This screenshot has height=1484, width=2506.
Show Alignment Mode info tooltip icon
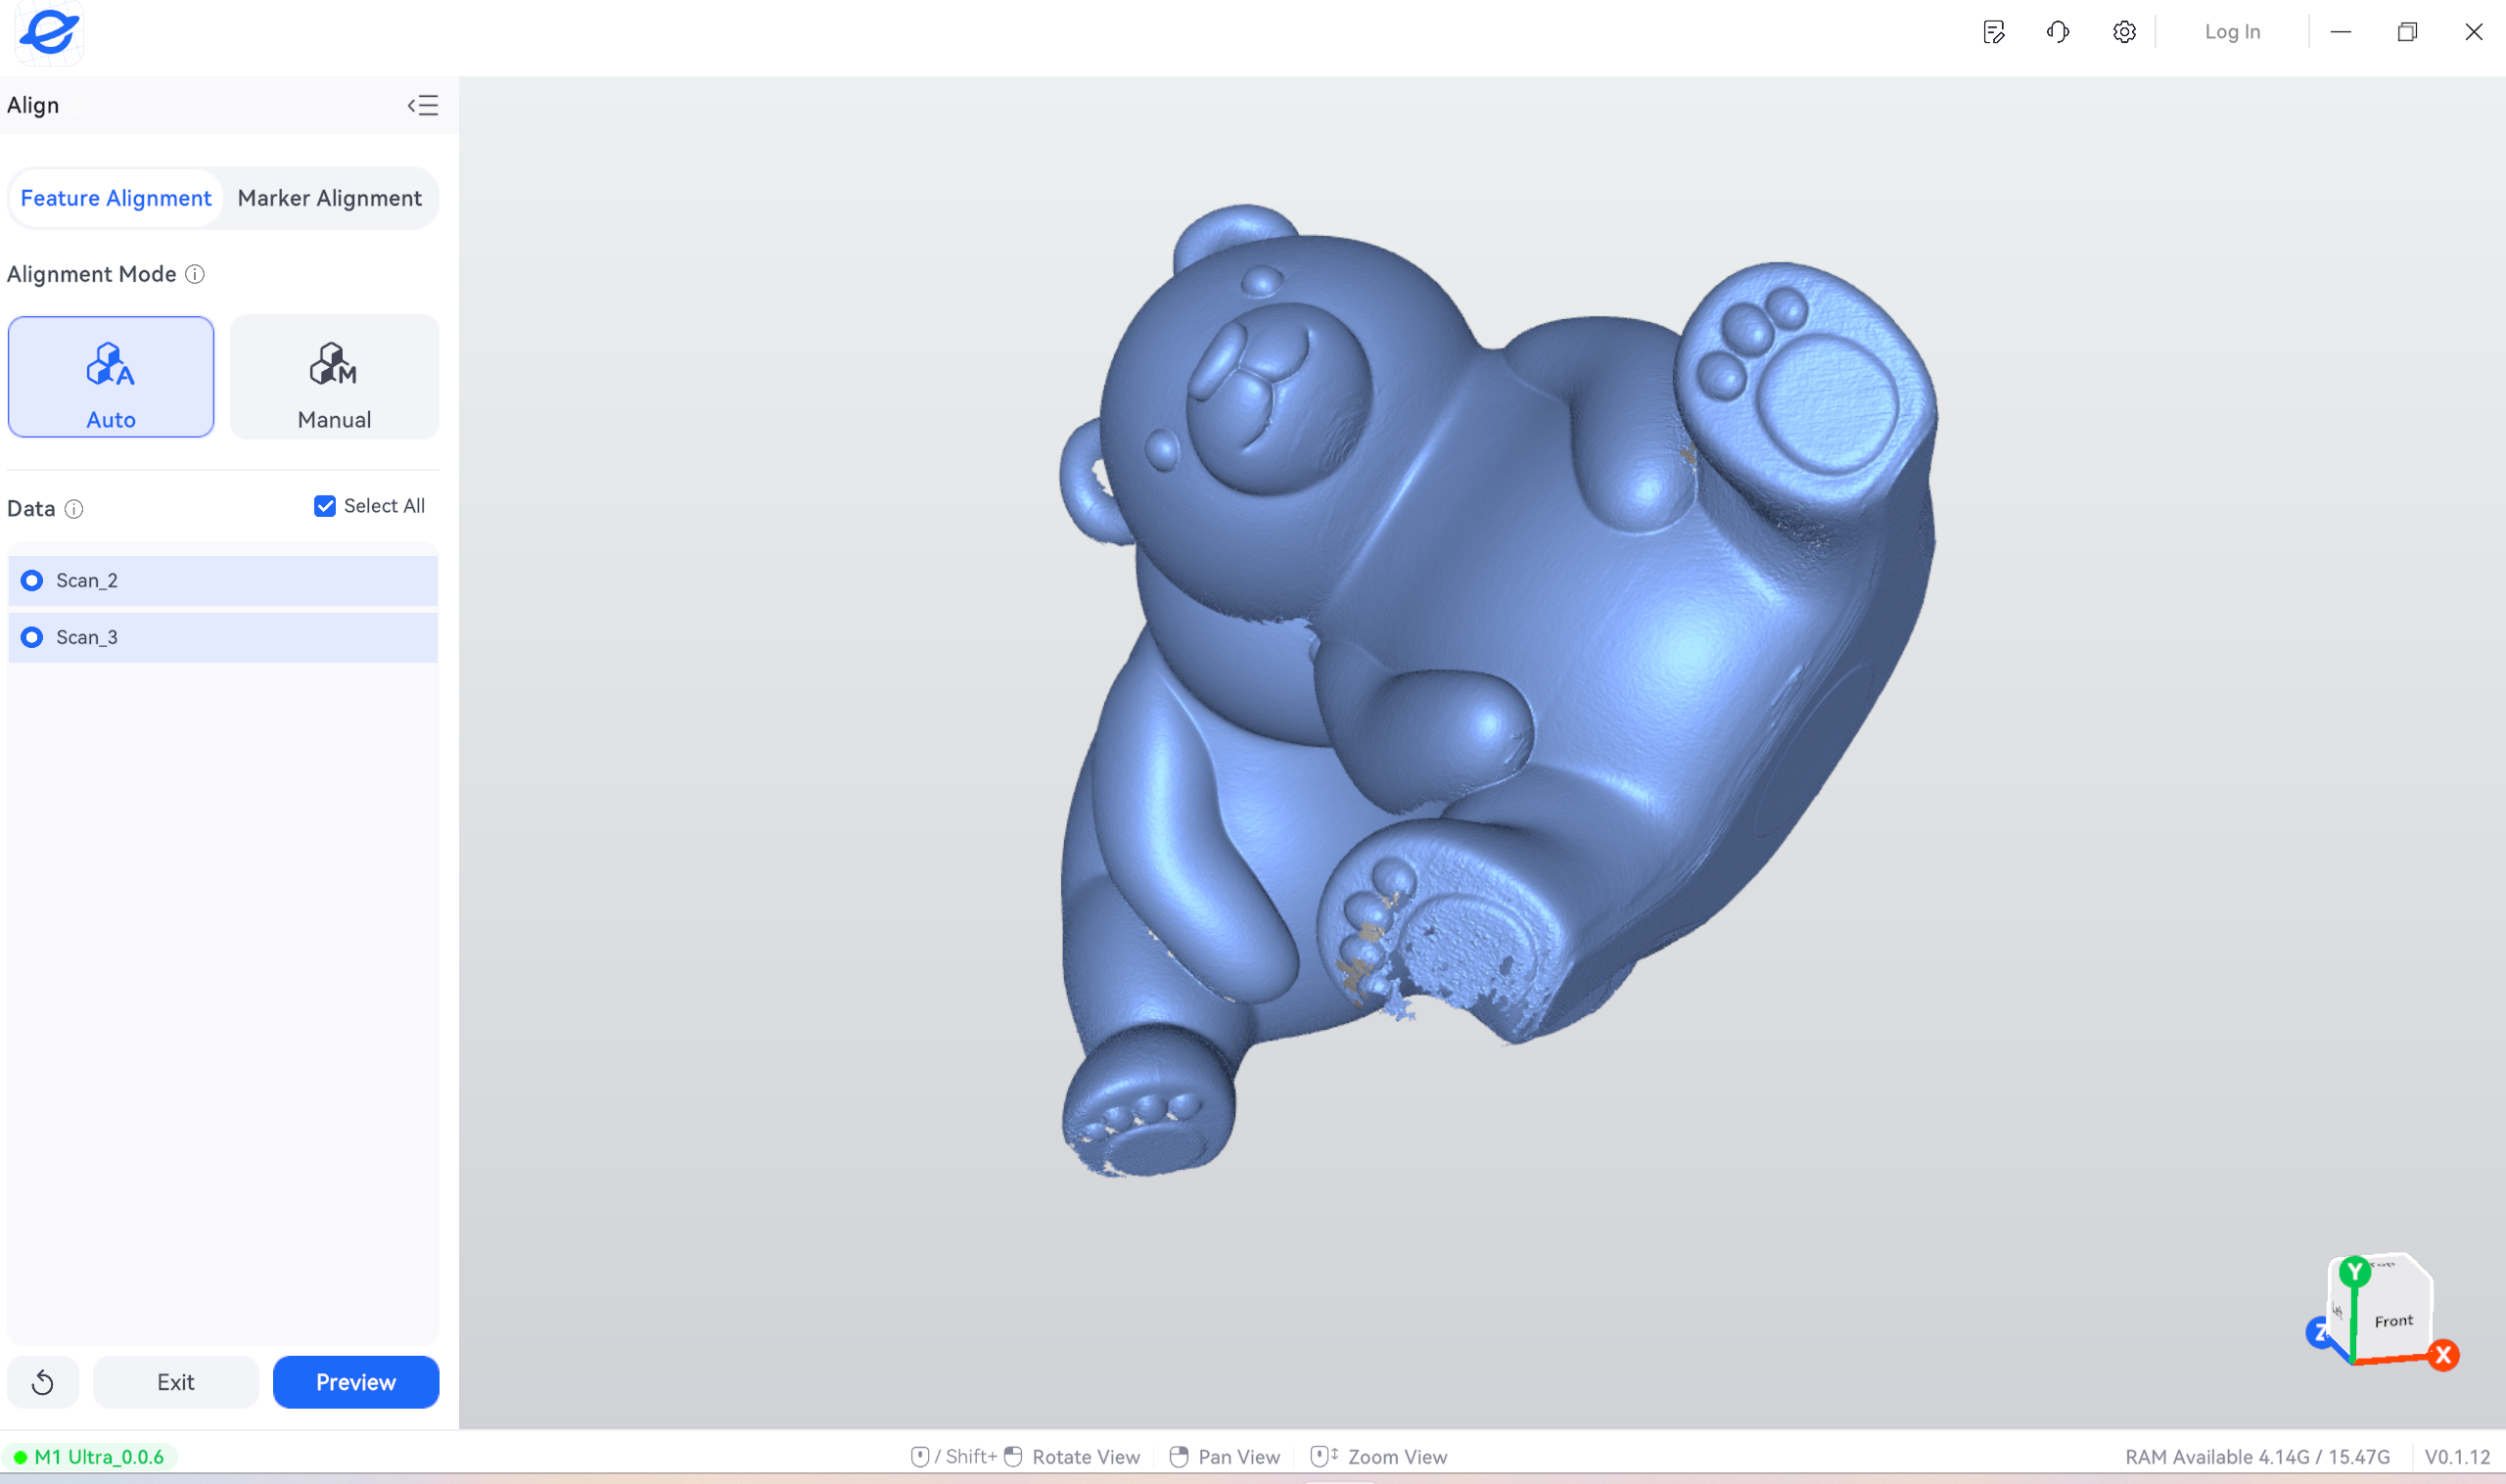(x=196, y=274)
